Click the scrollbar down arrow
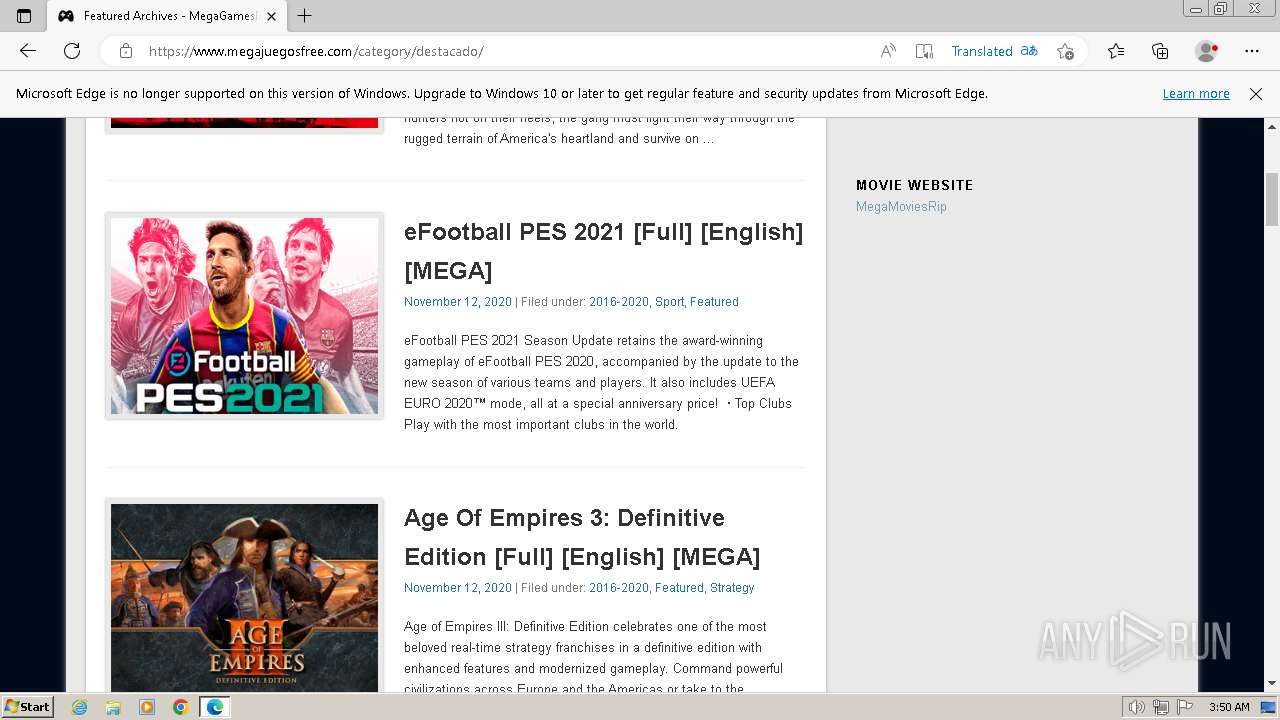This screenshot has width=1280, height=720. 1272,683
